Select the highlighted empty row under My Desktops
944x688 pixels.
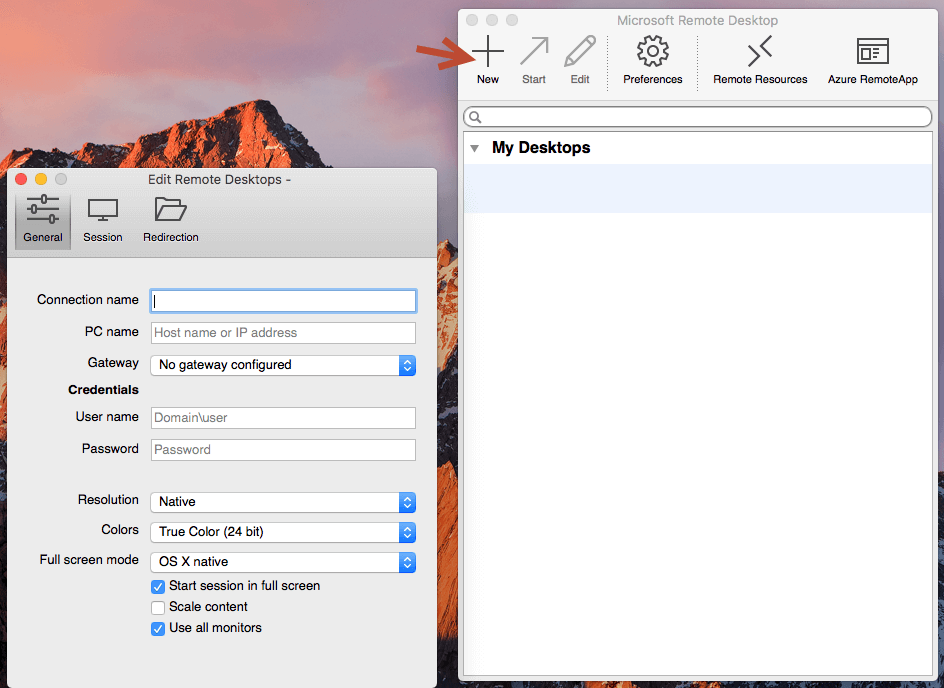click(x=698, y=188)
